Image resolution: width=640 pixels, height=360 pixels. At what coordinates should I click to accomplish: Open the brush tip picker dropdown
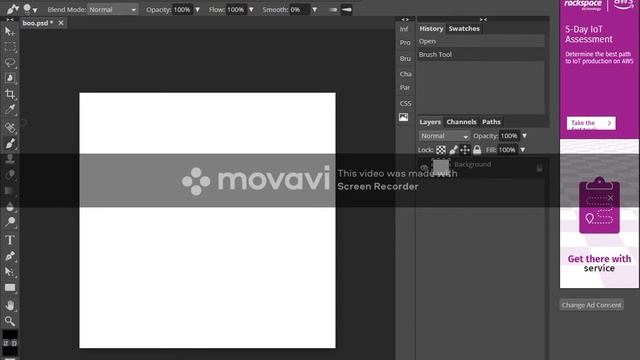pos(30,9)
